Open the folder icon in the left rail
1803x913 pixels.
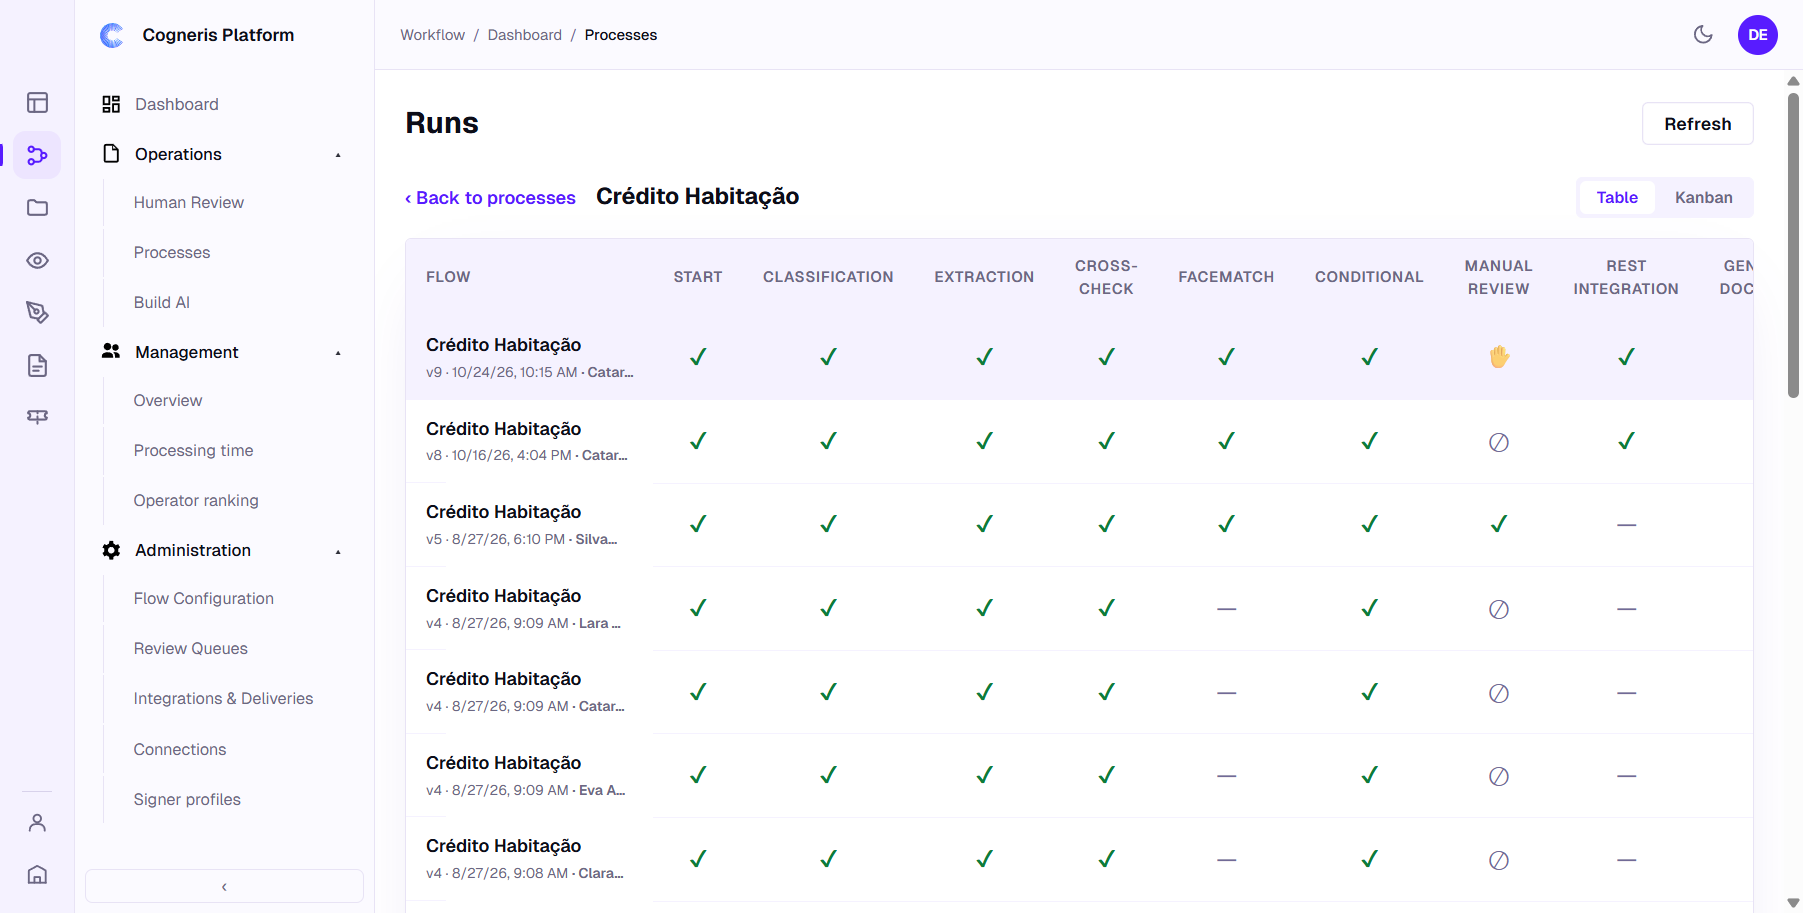pyautogui.click(x=37, y=208)
